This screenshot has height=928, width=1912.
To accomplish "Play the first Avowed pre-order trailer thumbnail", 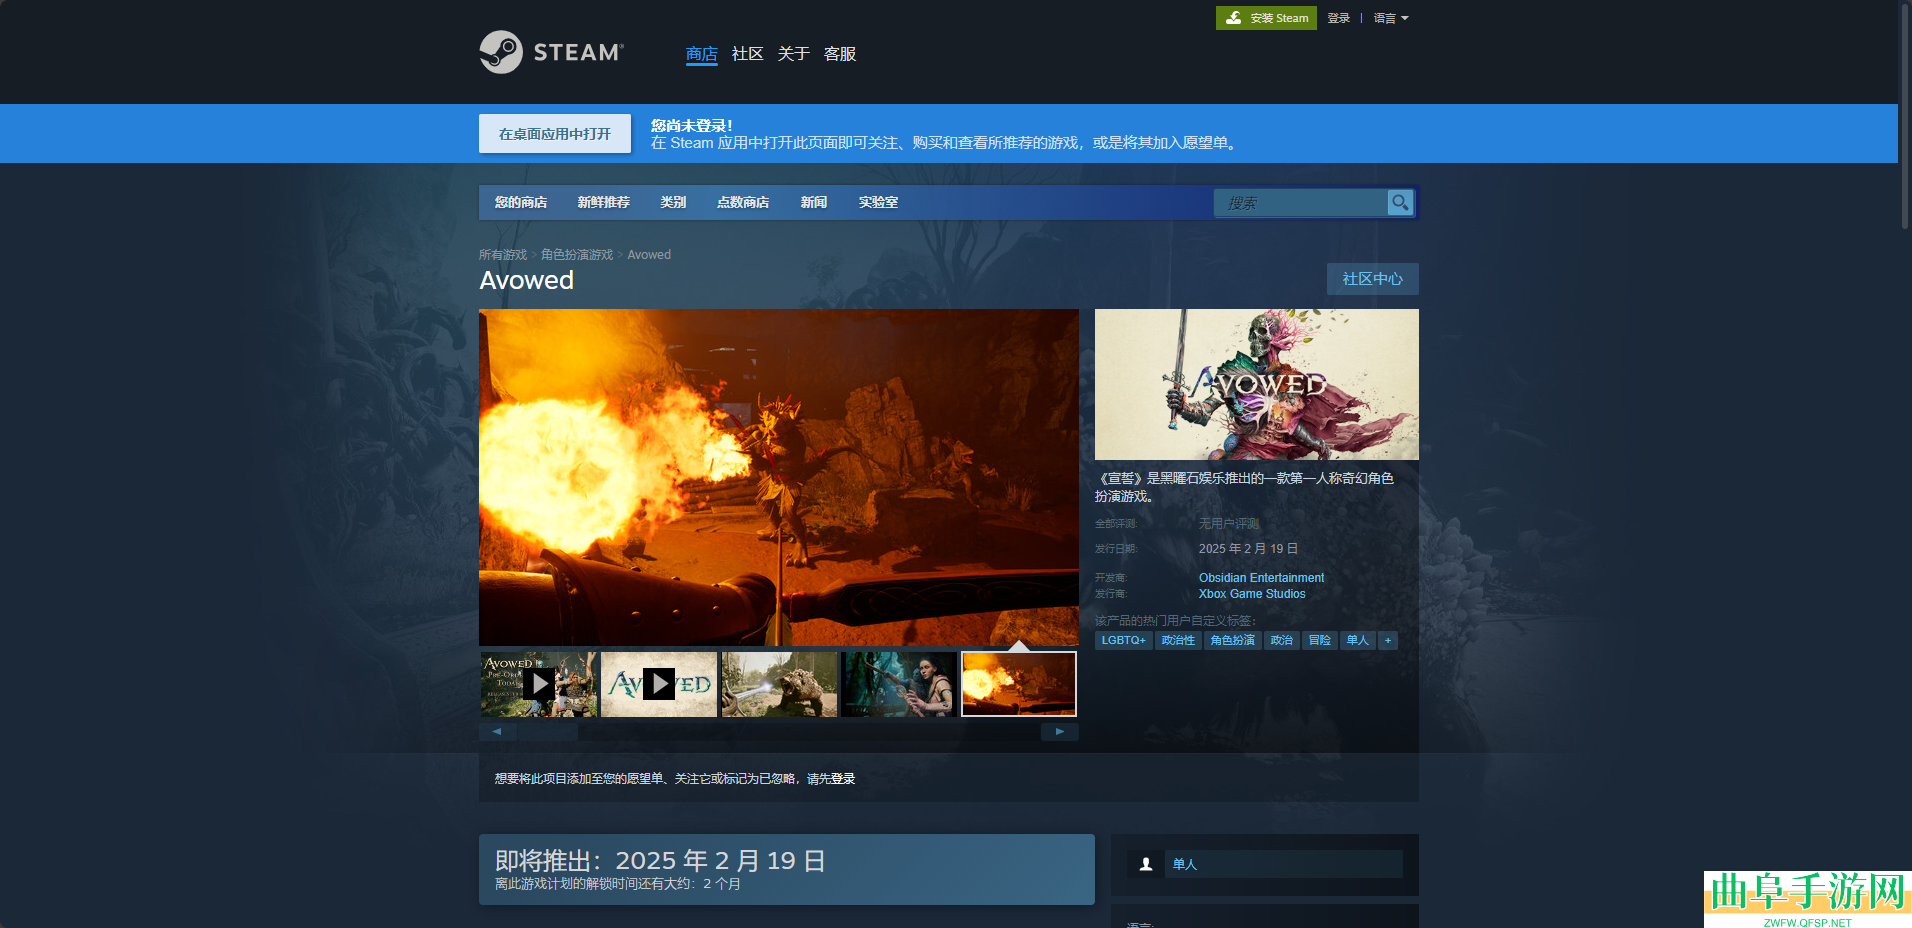I will point(539,684).
